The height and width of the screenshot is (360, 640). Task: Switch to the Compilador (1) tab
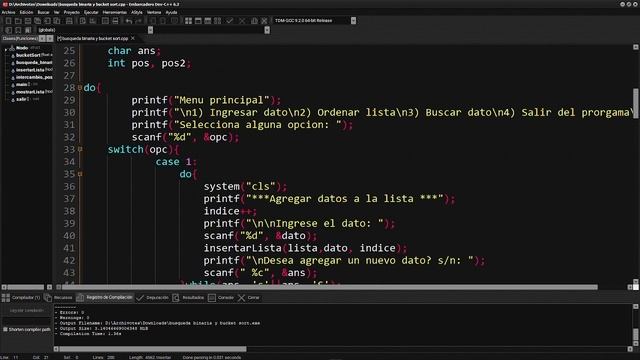point(21,298)
